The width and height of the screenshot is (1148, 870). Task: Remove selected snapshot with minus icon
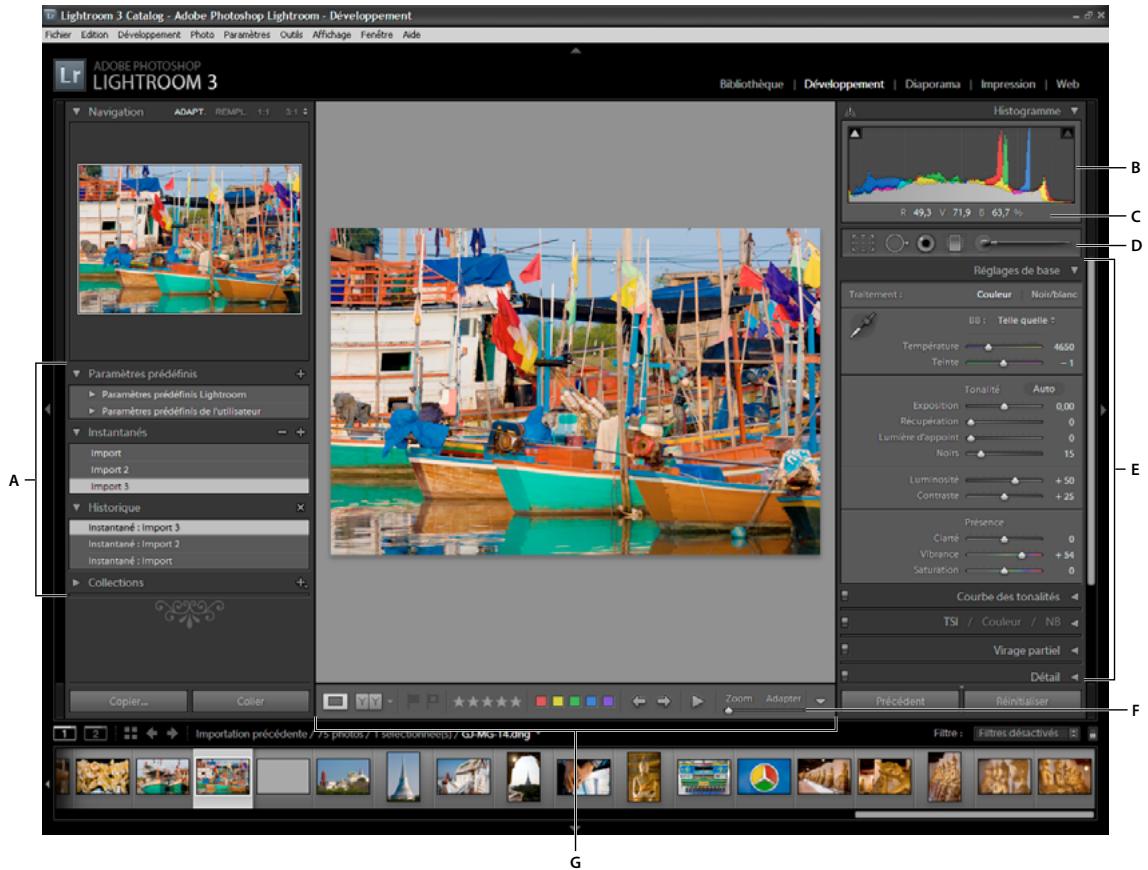coord(283,432)
